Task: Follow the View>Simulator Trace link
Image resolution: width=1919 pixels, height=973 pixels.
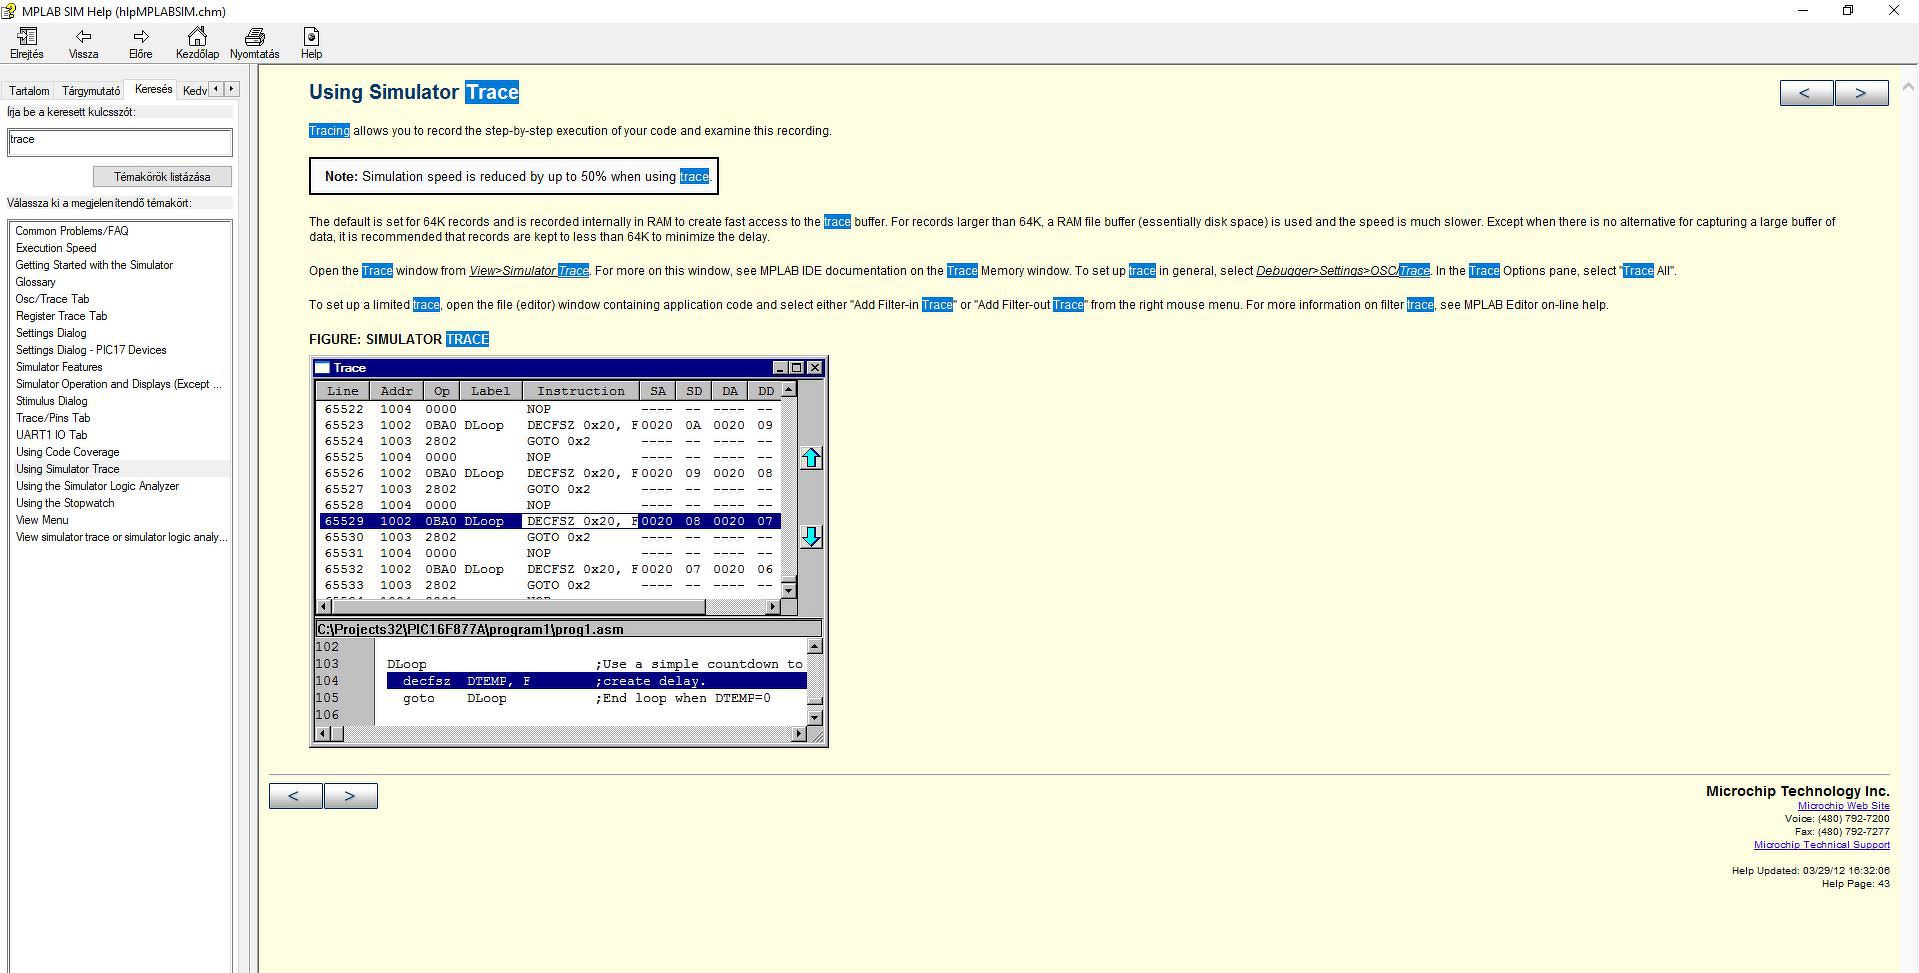Action: pyautogui.click(x=529, y=271)
